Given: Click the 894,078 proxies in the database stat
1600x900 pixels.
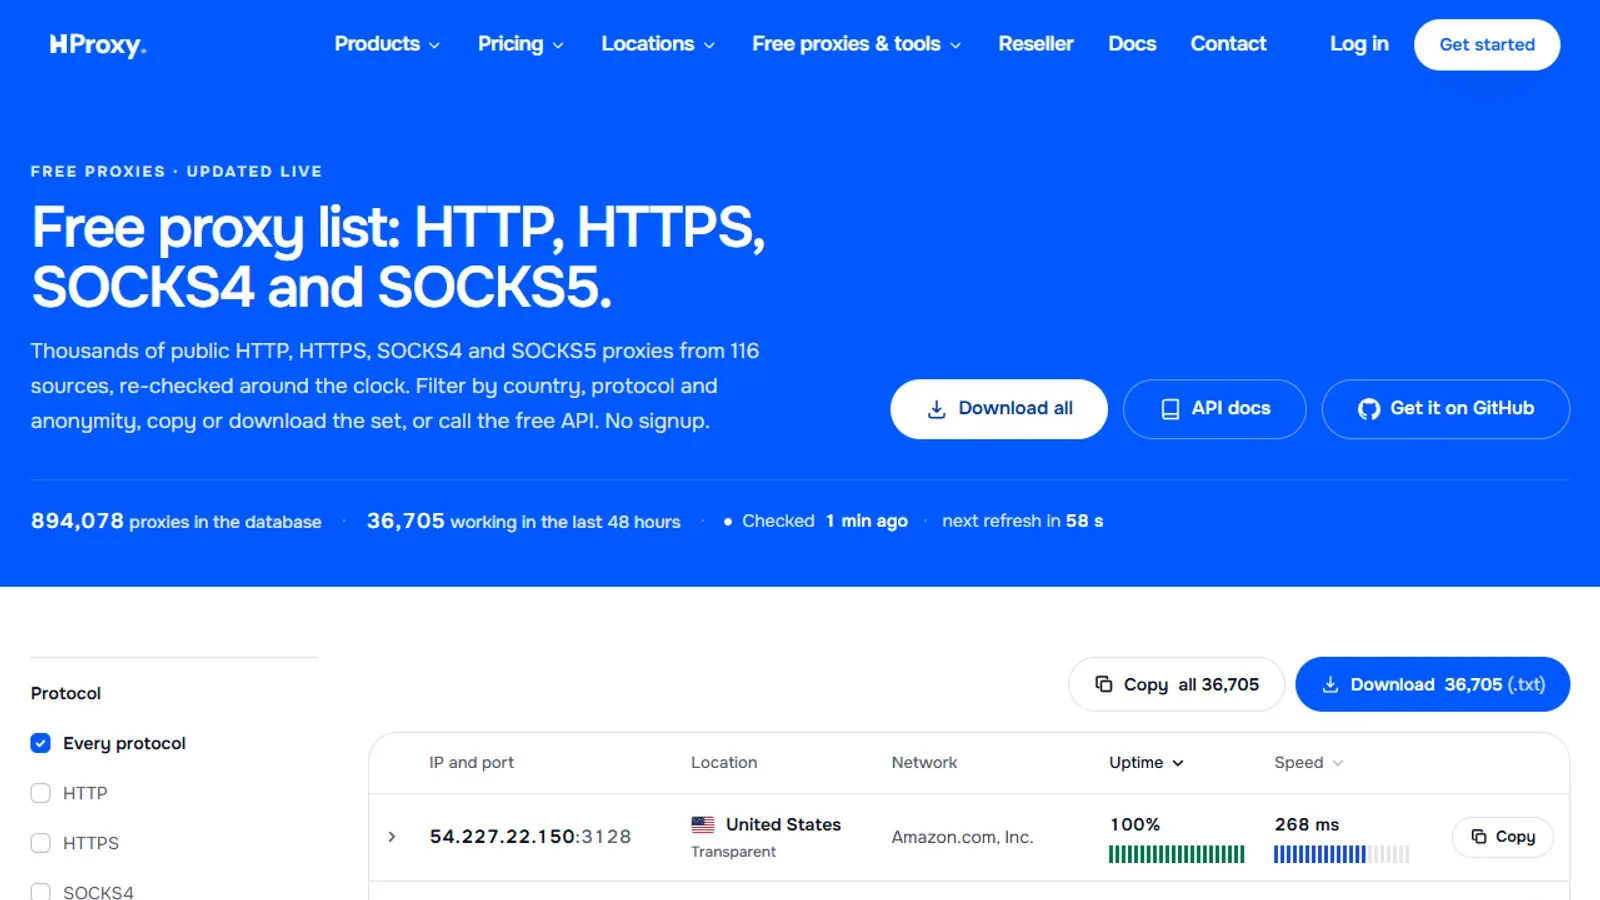Looking at the screenshot, I should coord(176,521).
